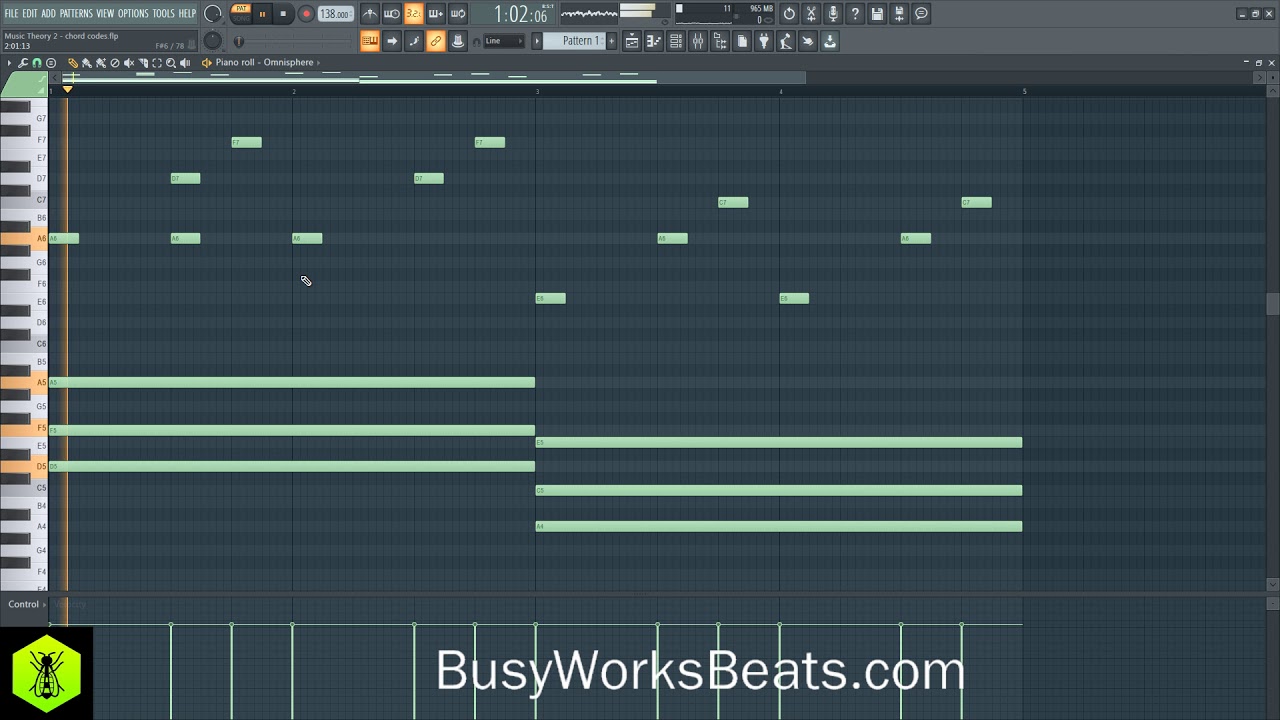
Task: Open the EDIT menu
Action: pos(30,14)
